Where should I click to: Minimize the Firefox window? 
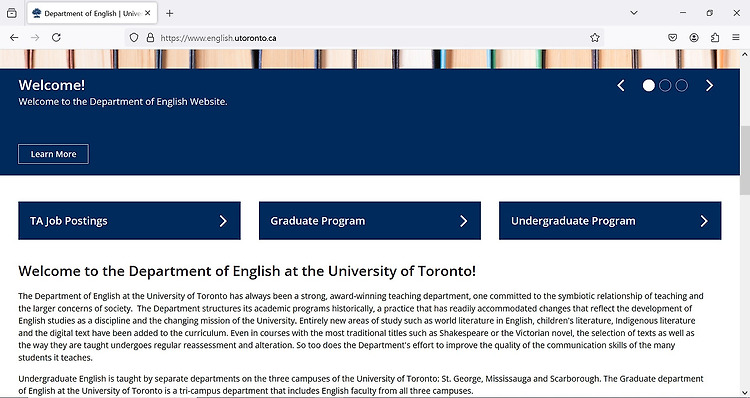point(683,13)
